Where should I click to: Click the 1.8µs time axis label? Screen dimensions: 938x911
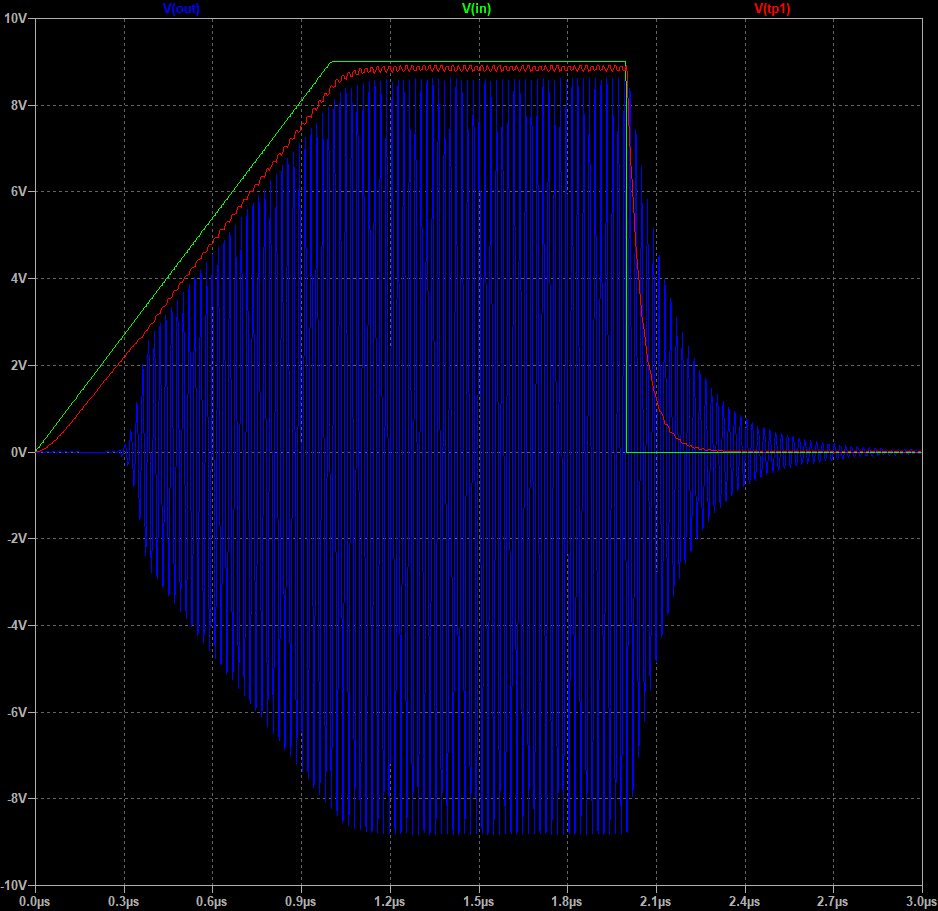(567, 901)
